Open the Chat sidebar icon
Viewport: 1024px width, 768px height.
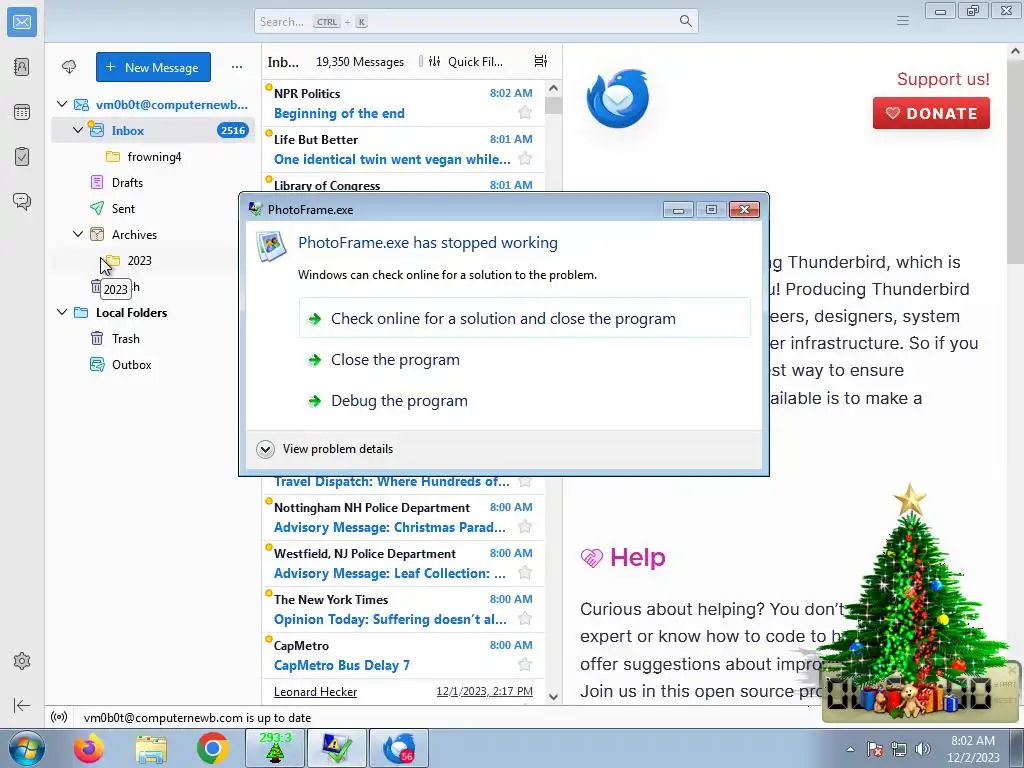pos(22,201)
